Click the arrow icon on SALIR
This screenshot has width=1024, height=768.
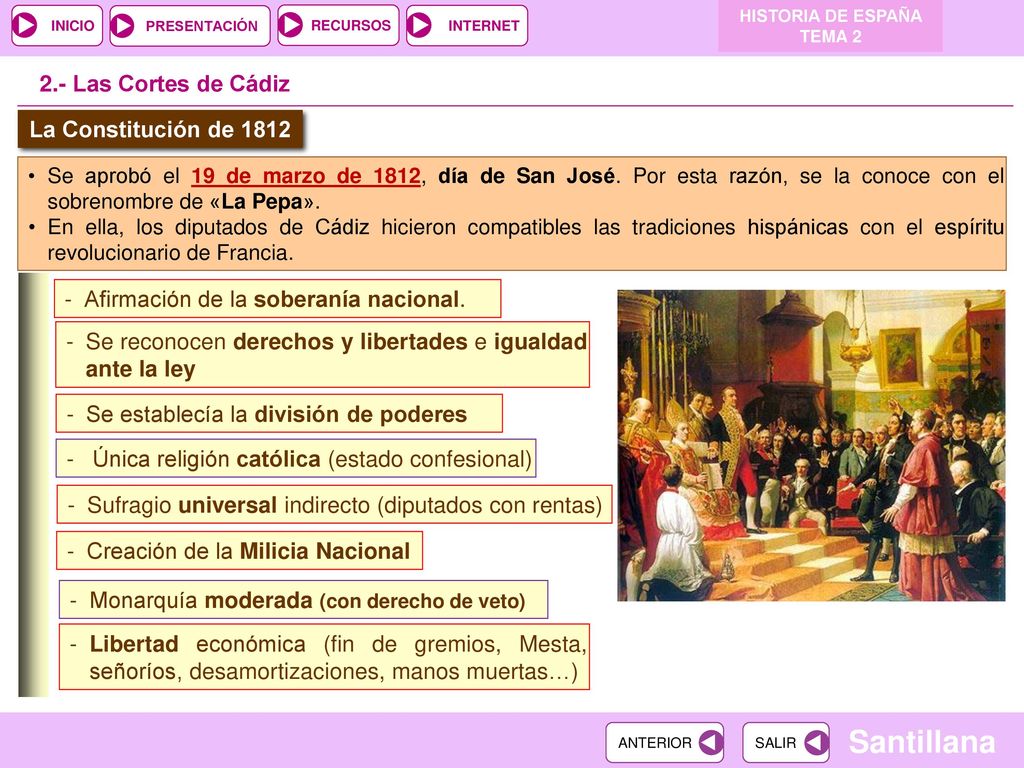pyautogui.click(x=816, y=743)
